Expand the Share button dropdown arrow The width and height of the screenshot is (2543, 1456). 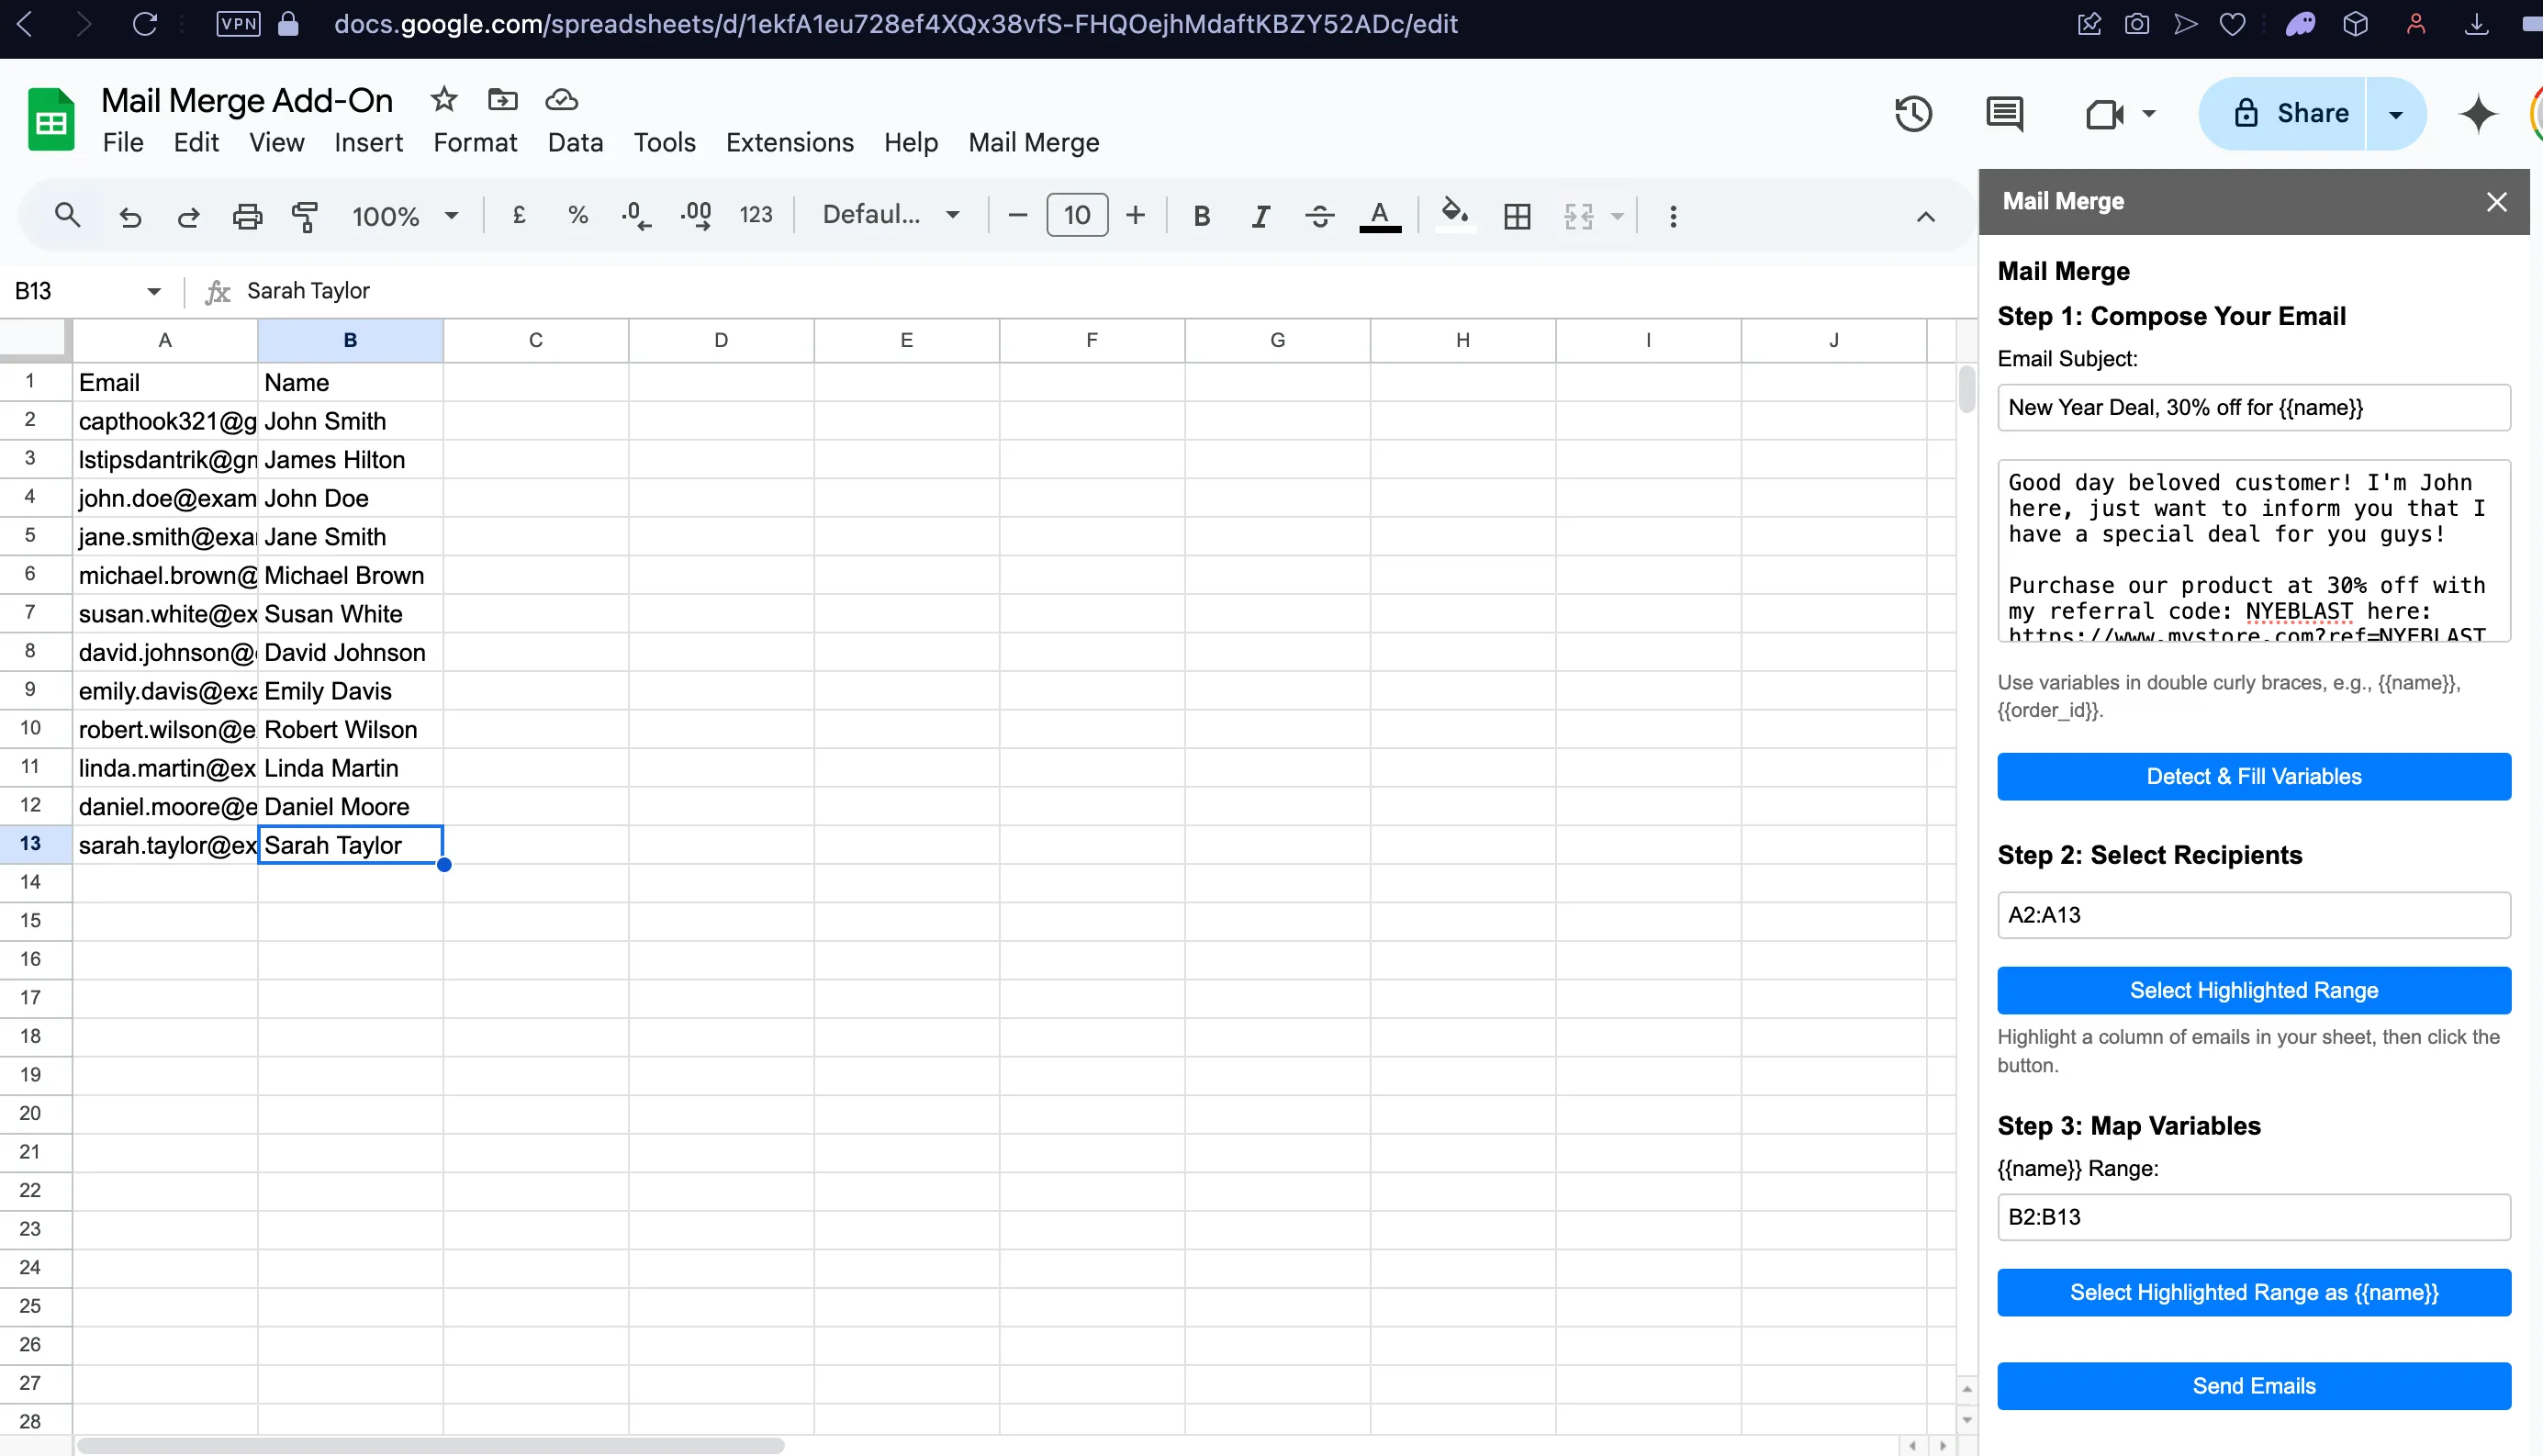coord(2396,114)
